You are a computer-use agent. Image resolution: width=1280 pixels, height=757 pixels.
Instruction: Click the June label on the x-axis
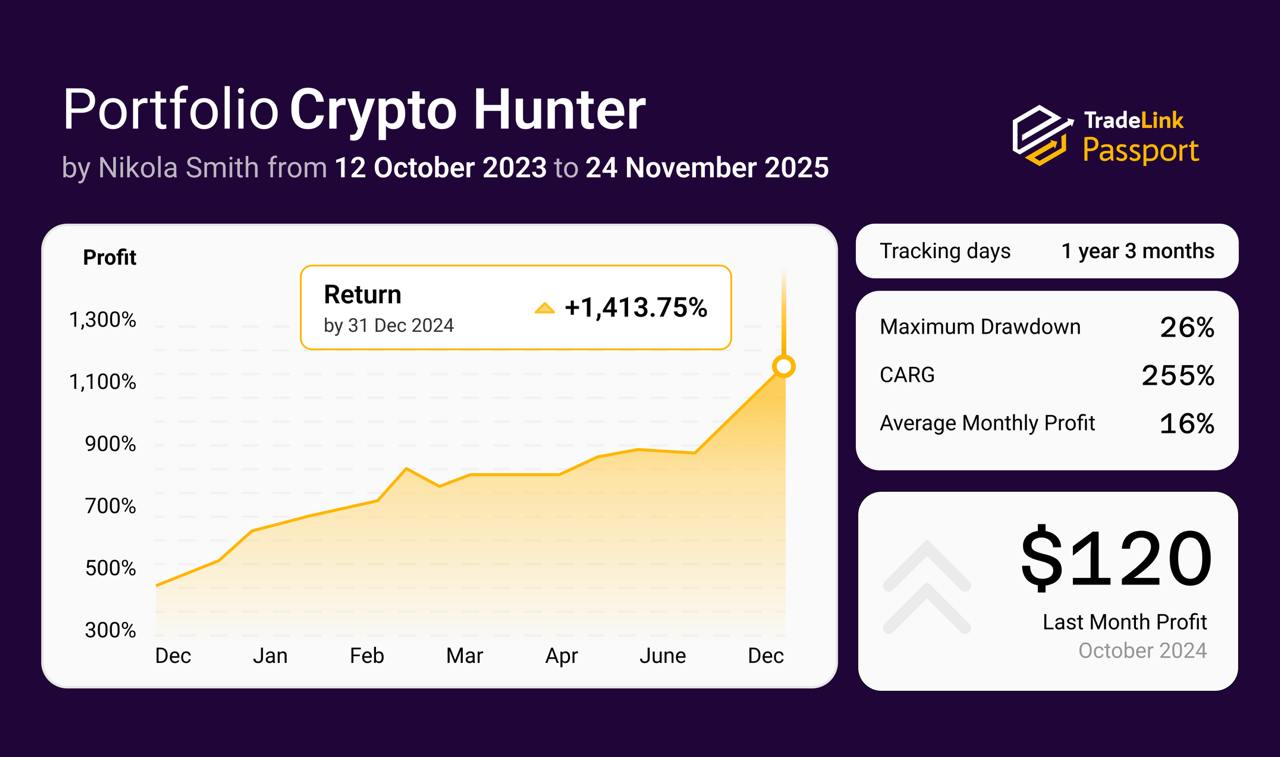[x=662, y=656]
